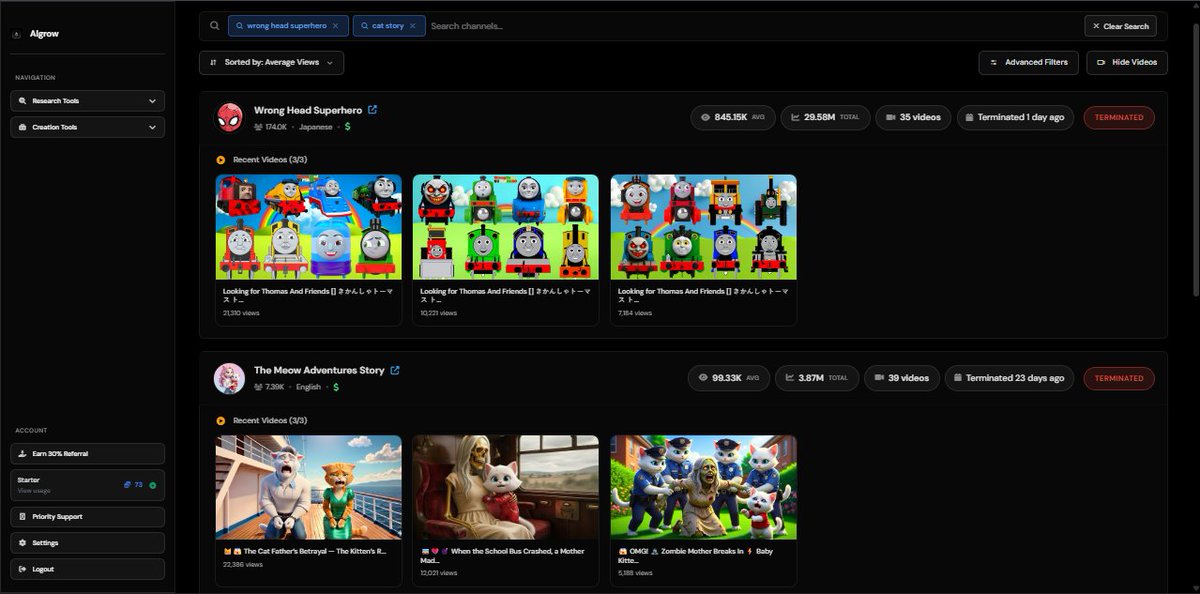The width and height of the screenshot is (1200, 594).
Task: Click the Creation Tools briefcase icon
Action: tap(24, 127)
